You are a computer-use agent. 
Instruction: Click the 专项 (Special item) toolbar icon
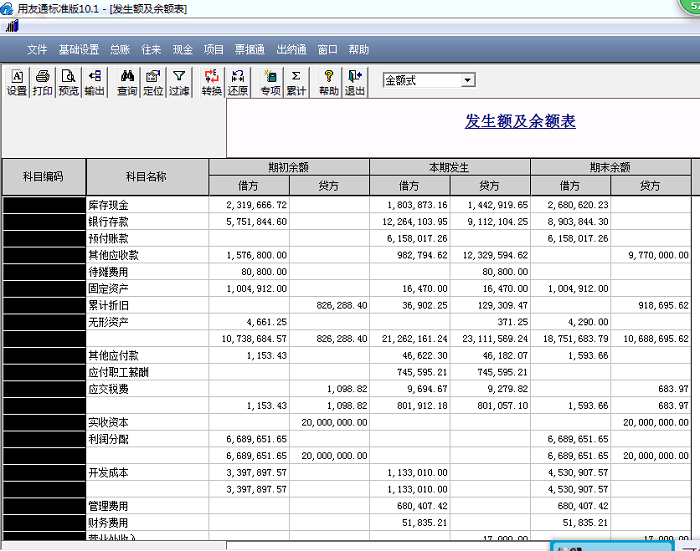[270, 82]
